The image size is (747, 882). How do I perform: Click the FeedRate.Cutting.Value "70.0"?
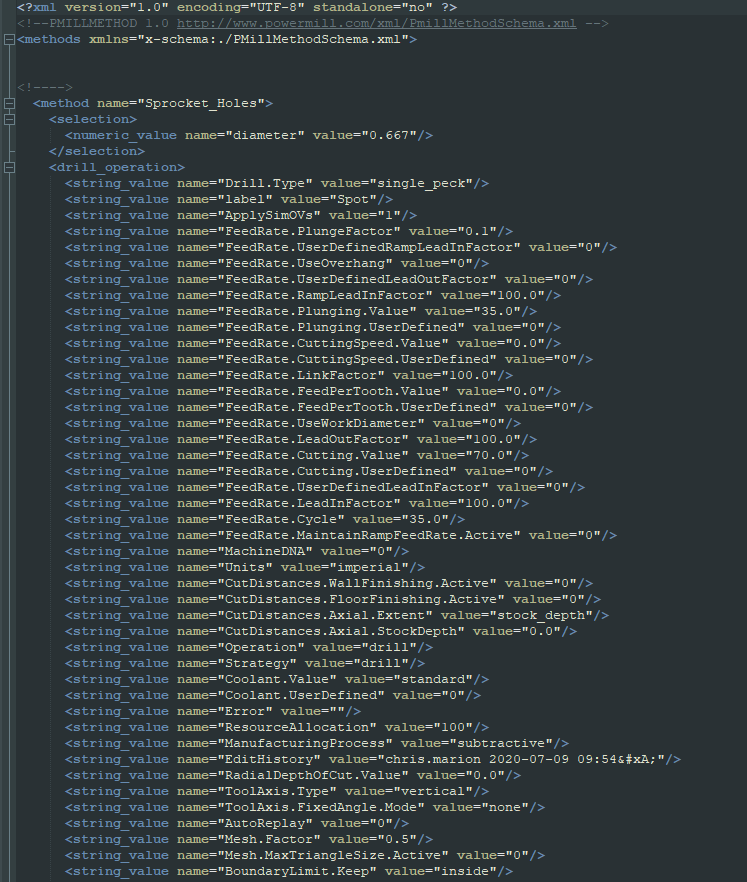point(489,456)
